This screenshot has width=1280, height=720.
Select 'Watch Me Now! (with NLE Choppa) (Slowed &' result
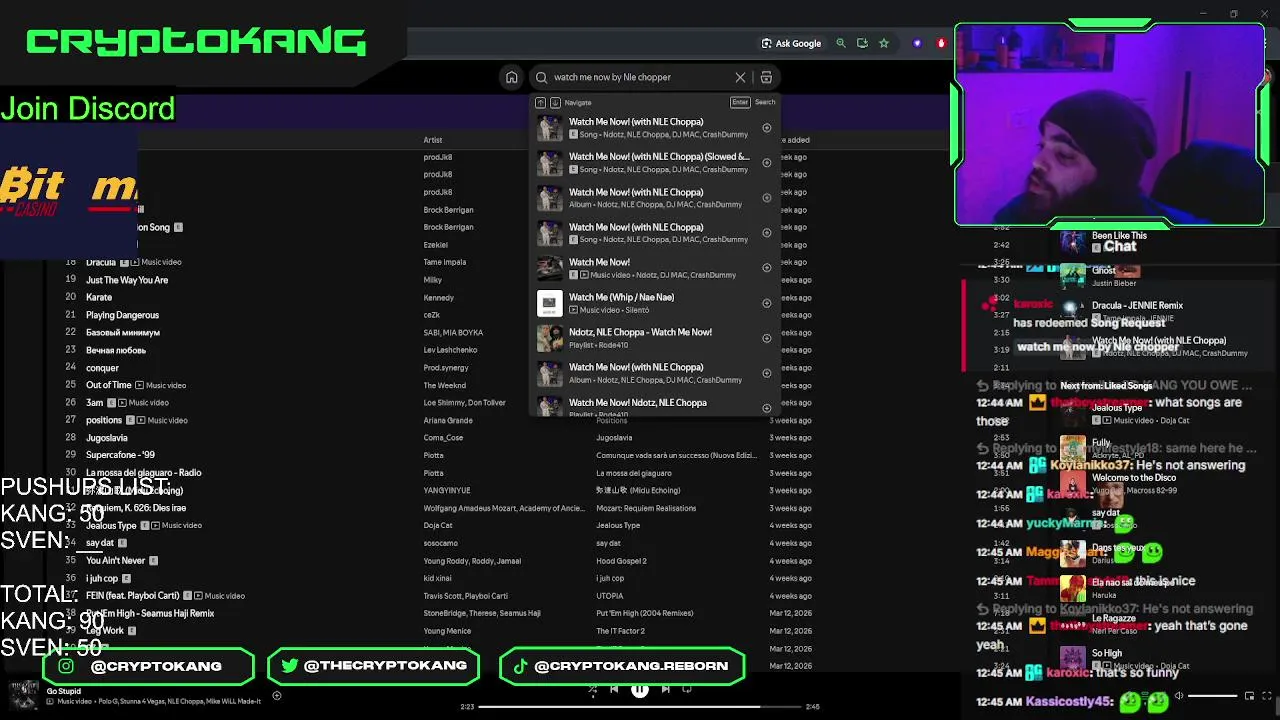click(654, 162)
